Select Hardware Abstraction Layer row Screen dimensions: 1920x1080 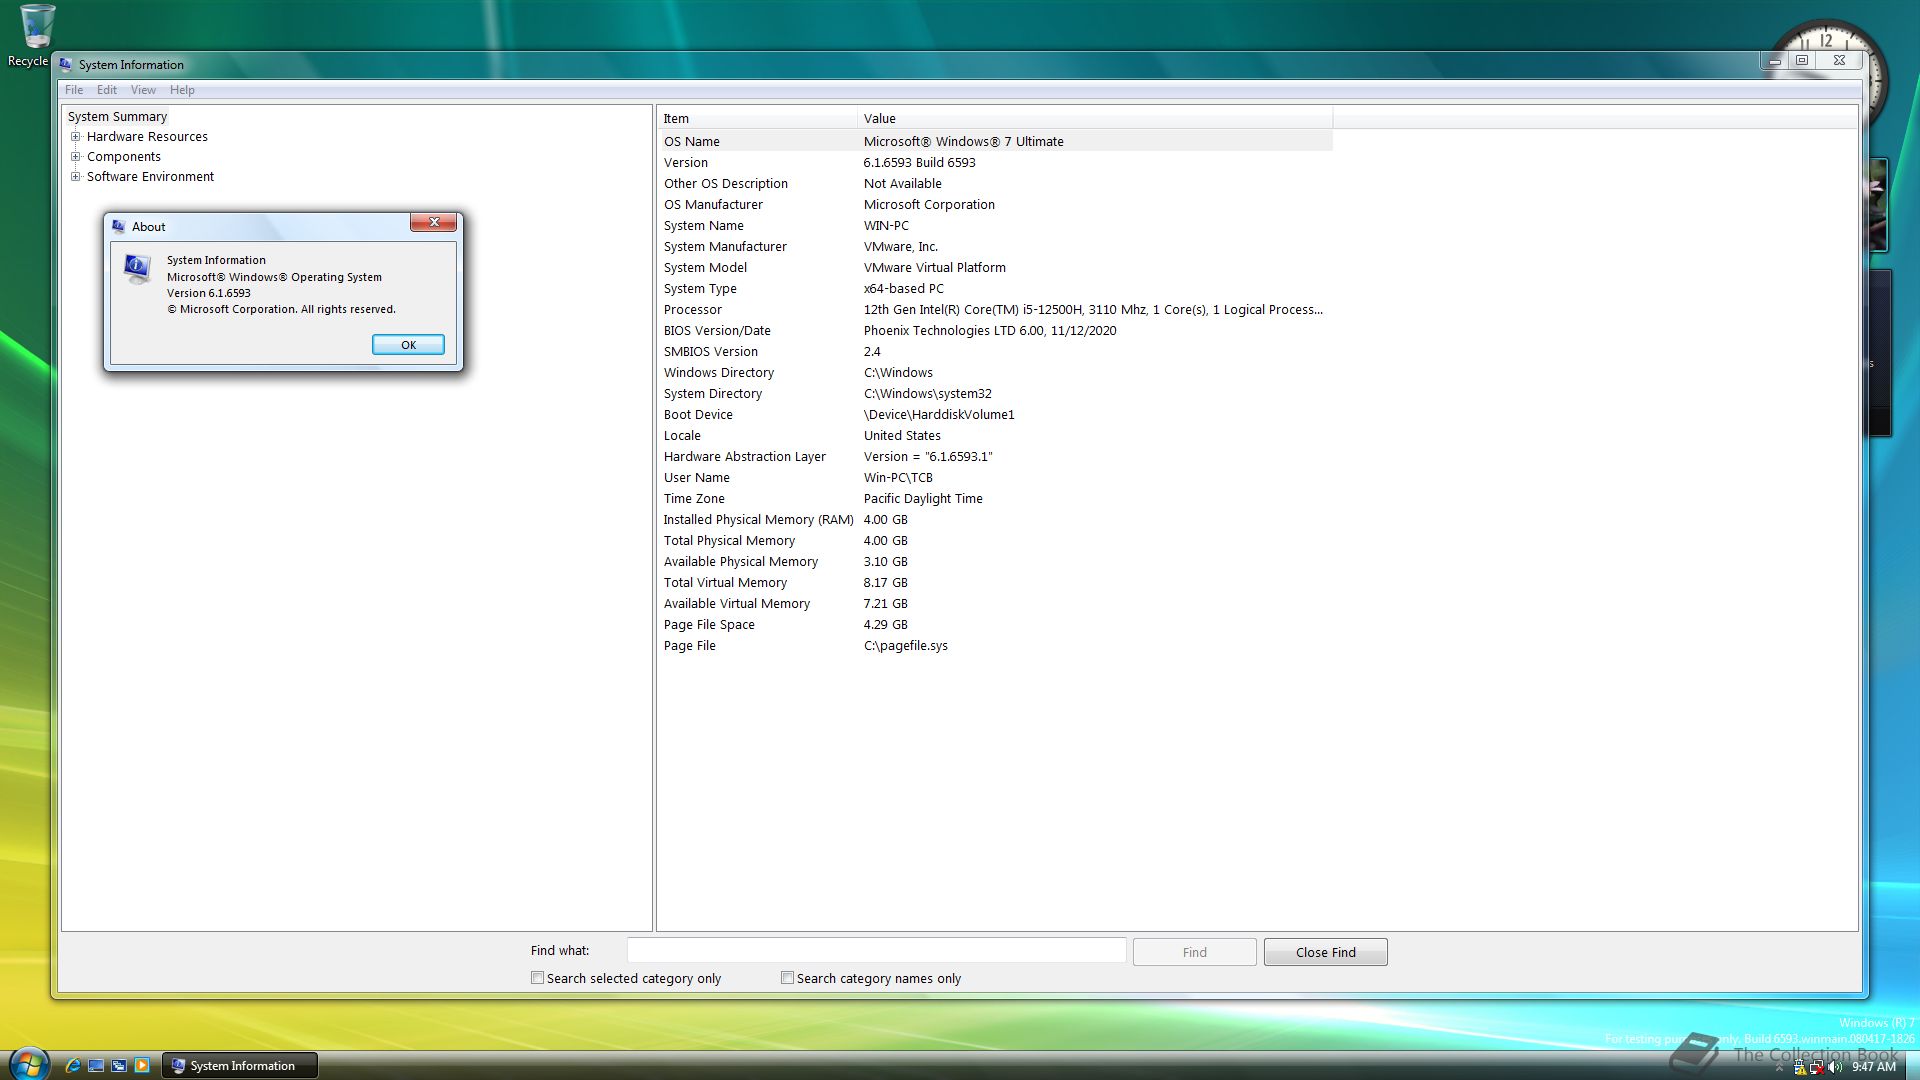point(995,457)
